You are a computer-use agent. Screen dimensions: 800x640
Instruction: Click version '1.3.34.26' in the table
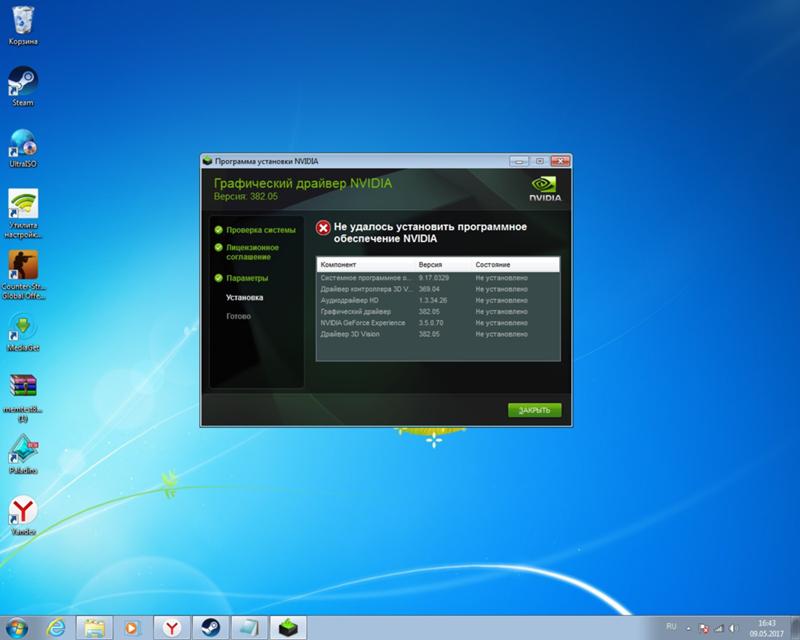433,301
